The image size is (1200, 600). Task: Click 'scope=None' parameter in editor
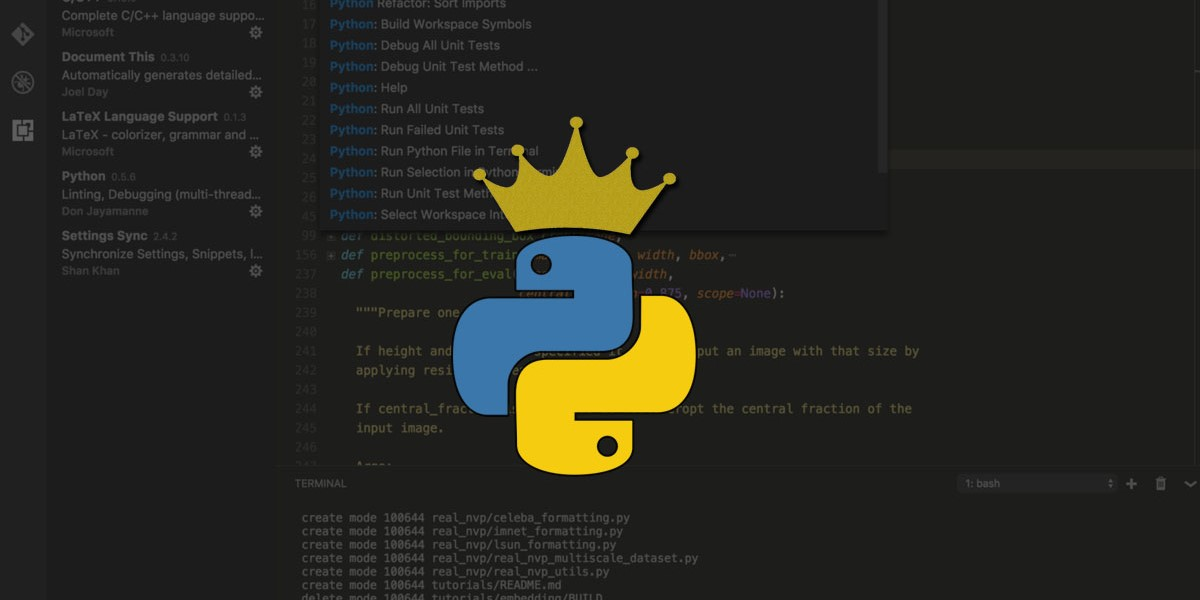coord(732,293)
